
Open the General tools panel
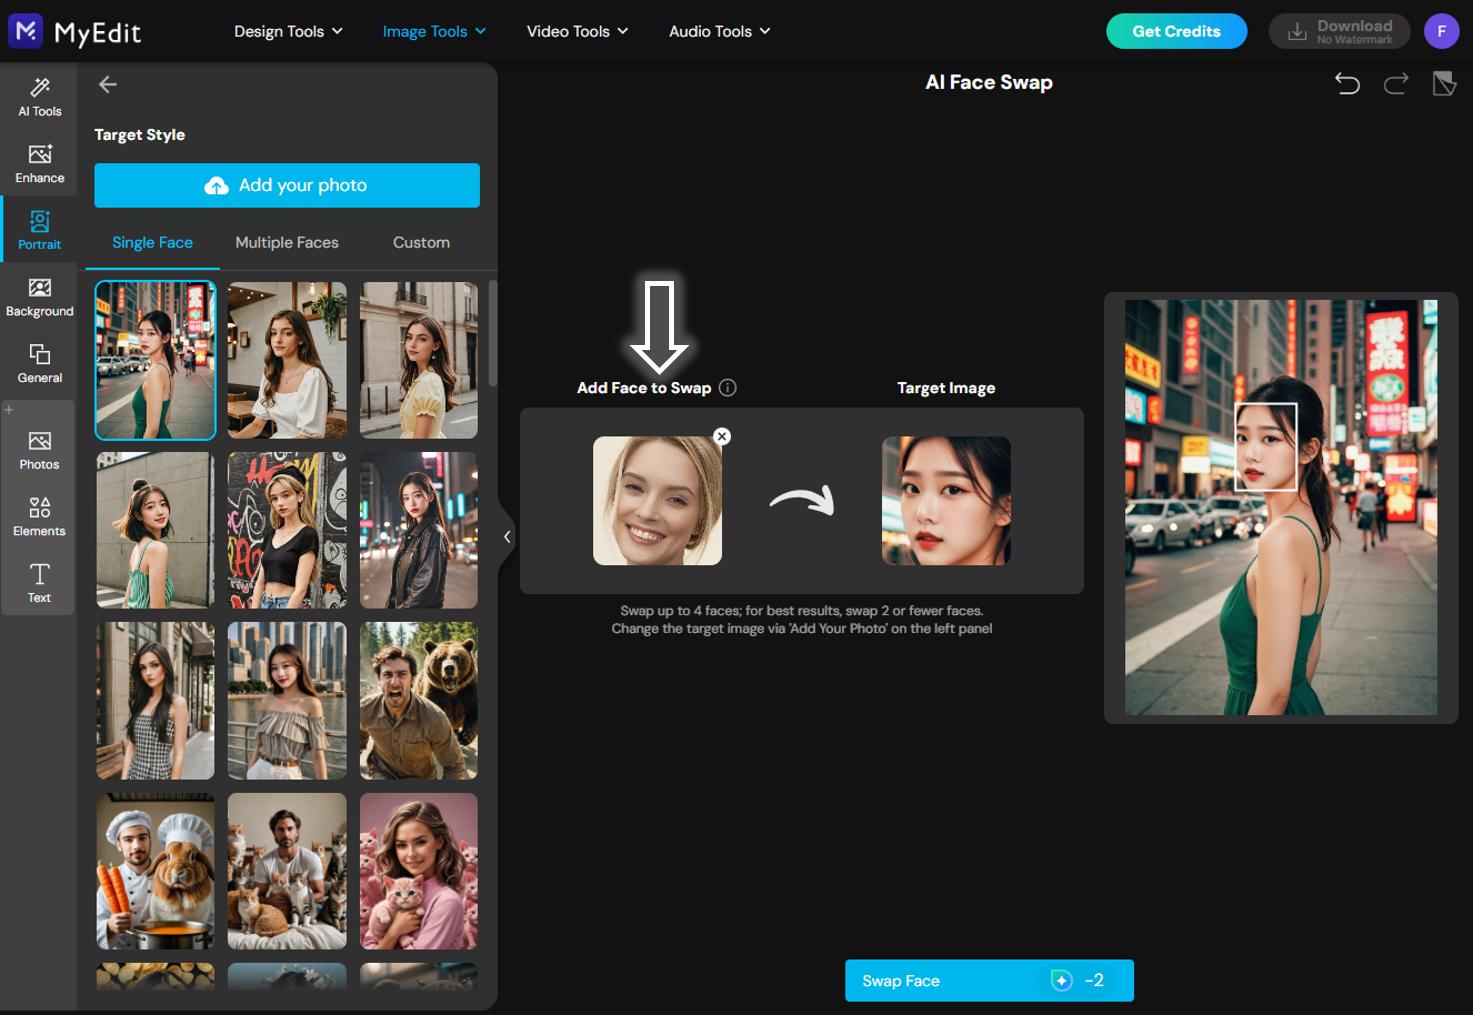(40, 364)
